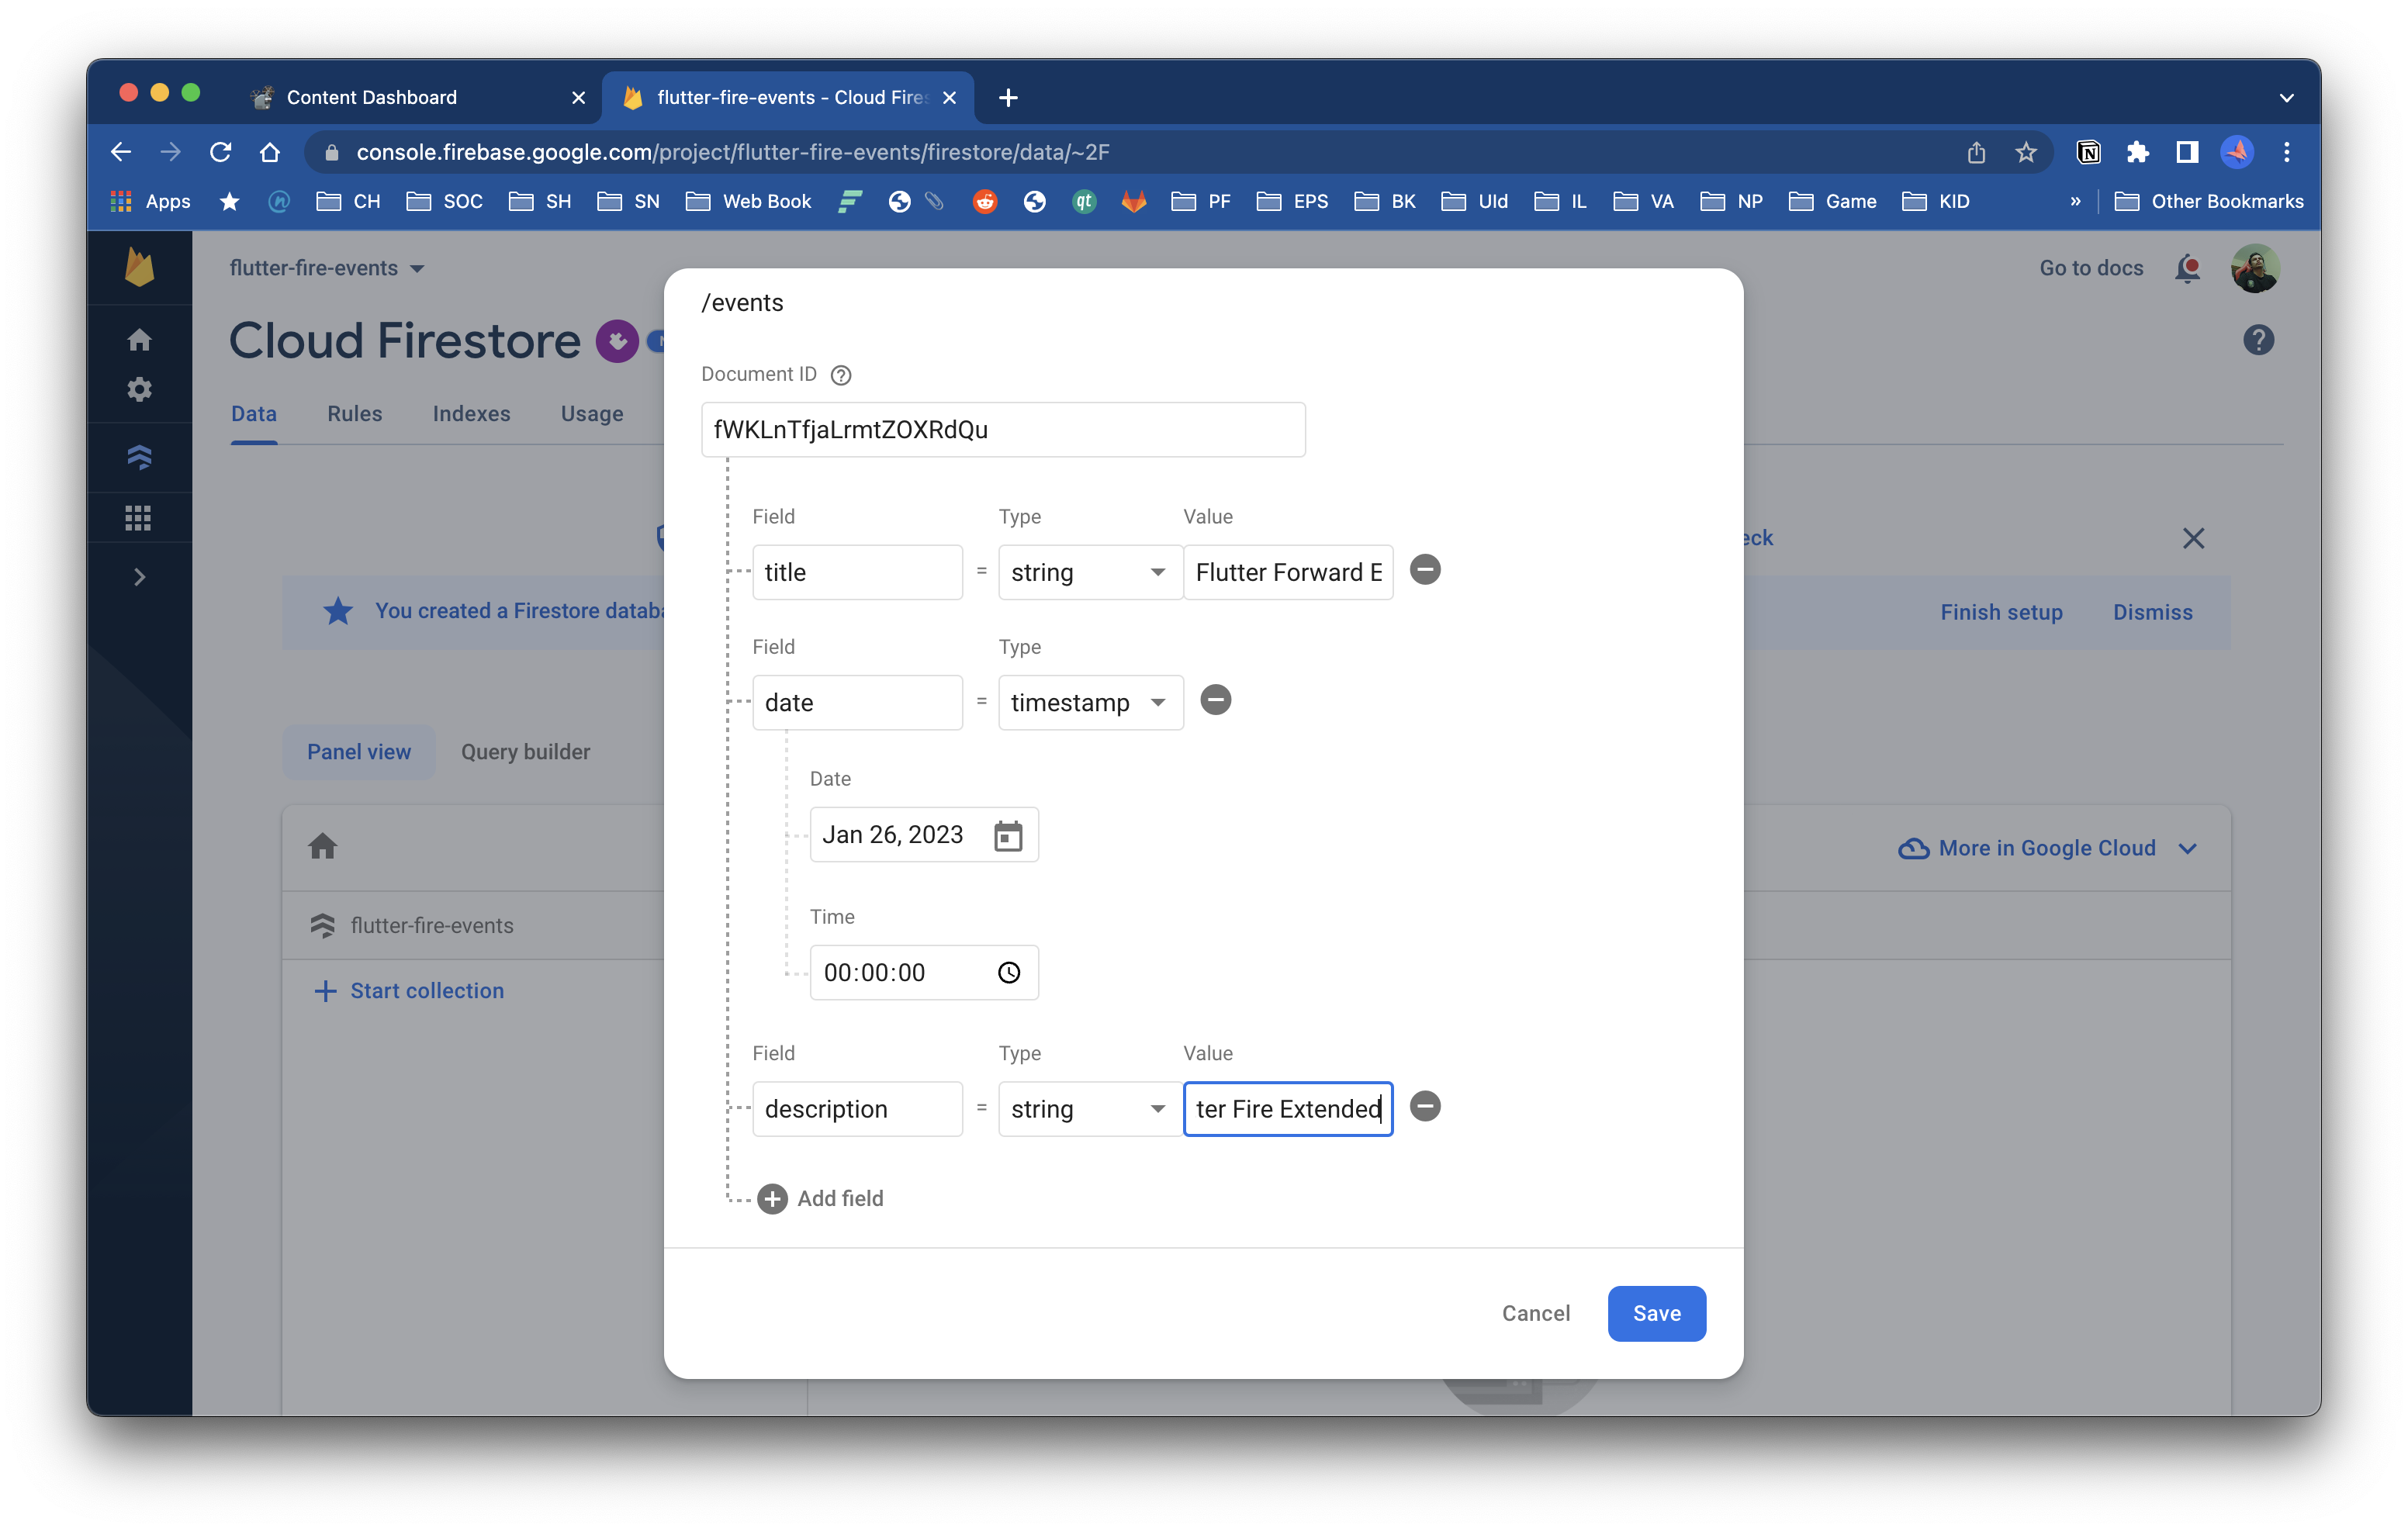This screenshot has height=1531, width=2408.
Task: Open the share page icon in address bar
Action: pyautogui.click(x=1976, y=152)
